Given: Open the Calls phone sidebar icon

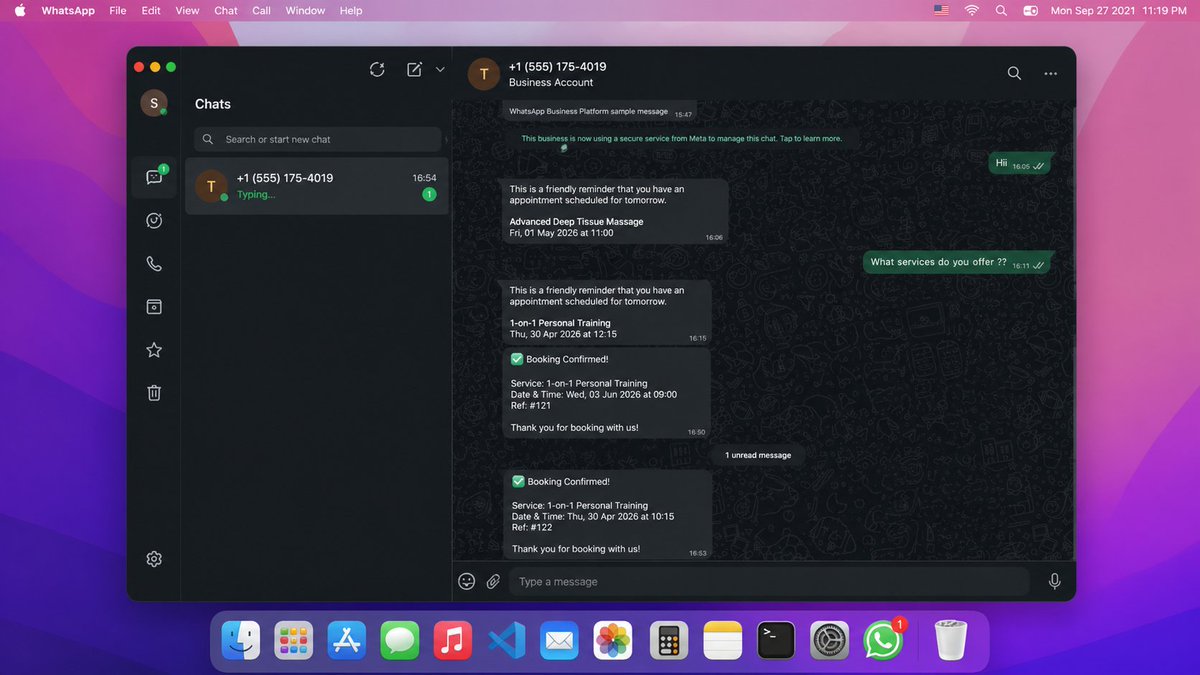Looking at the screenshot, I should click(154, 264).
